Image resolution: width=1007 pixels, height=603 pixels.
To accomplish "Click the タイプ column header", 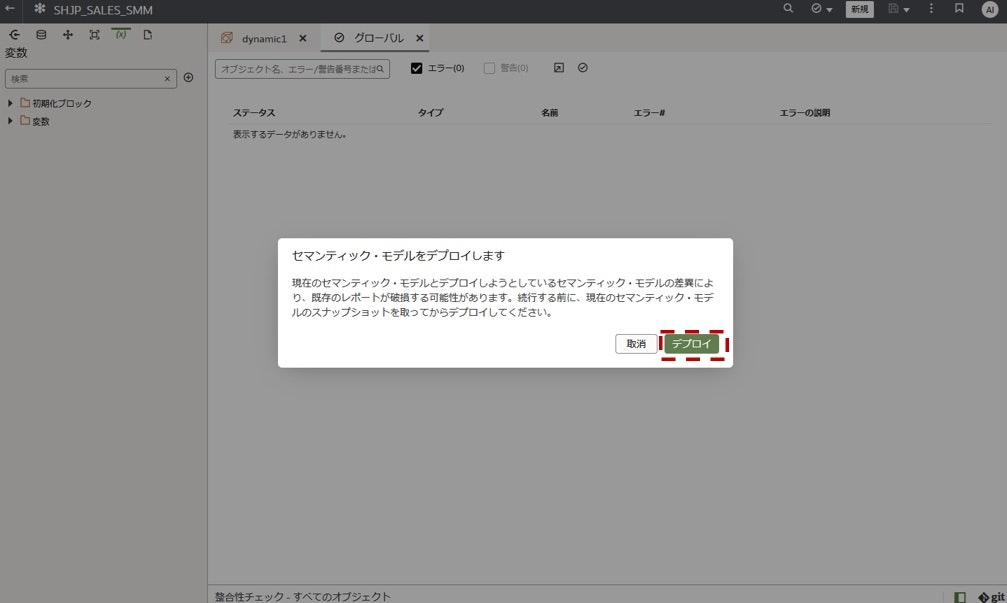I will pos(430,112).
